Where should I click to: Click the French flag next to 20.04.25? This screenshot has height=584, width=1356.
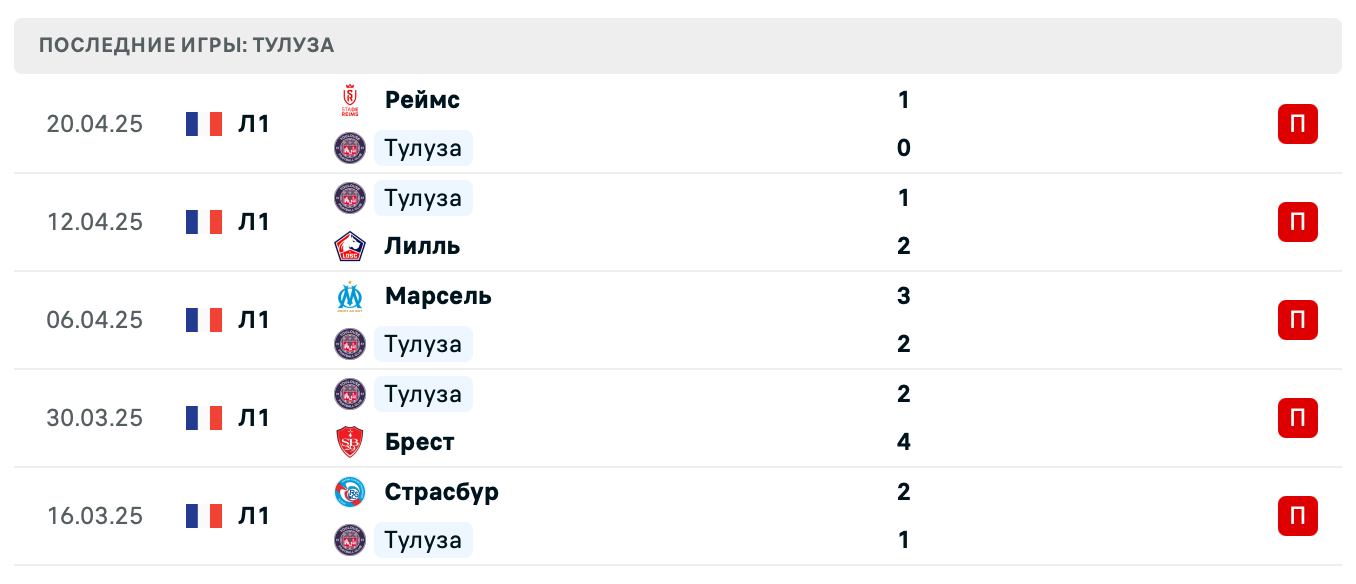click(x=204, y=124)
